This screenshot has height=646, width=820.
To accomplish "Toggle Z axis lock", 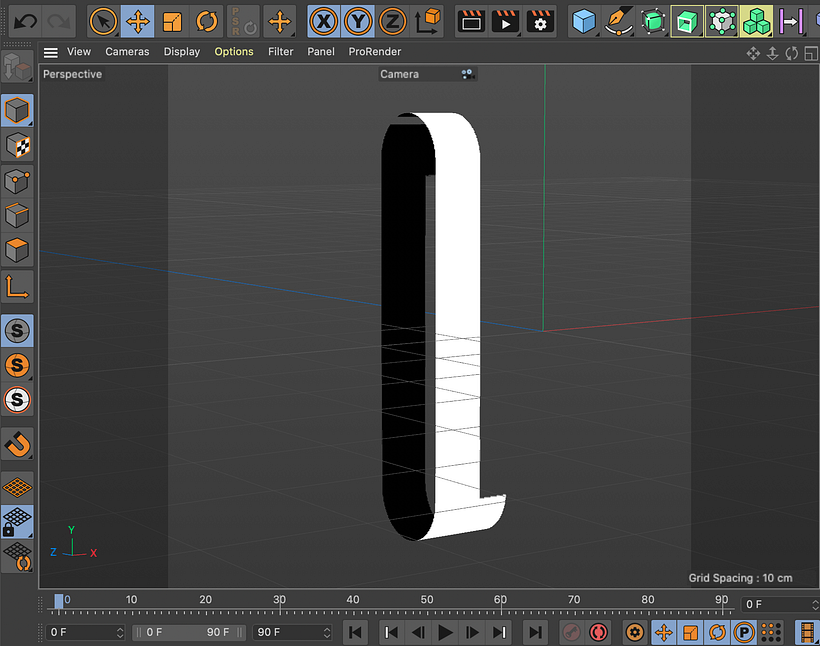I will pos(392,21).
